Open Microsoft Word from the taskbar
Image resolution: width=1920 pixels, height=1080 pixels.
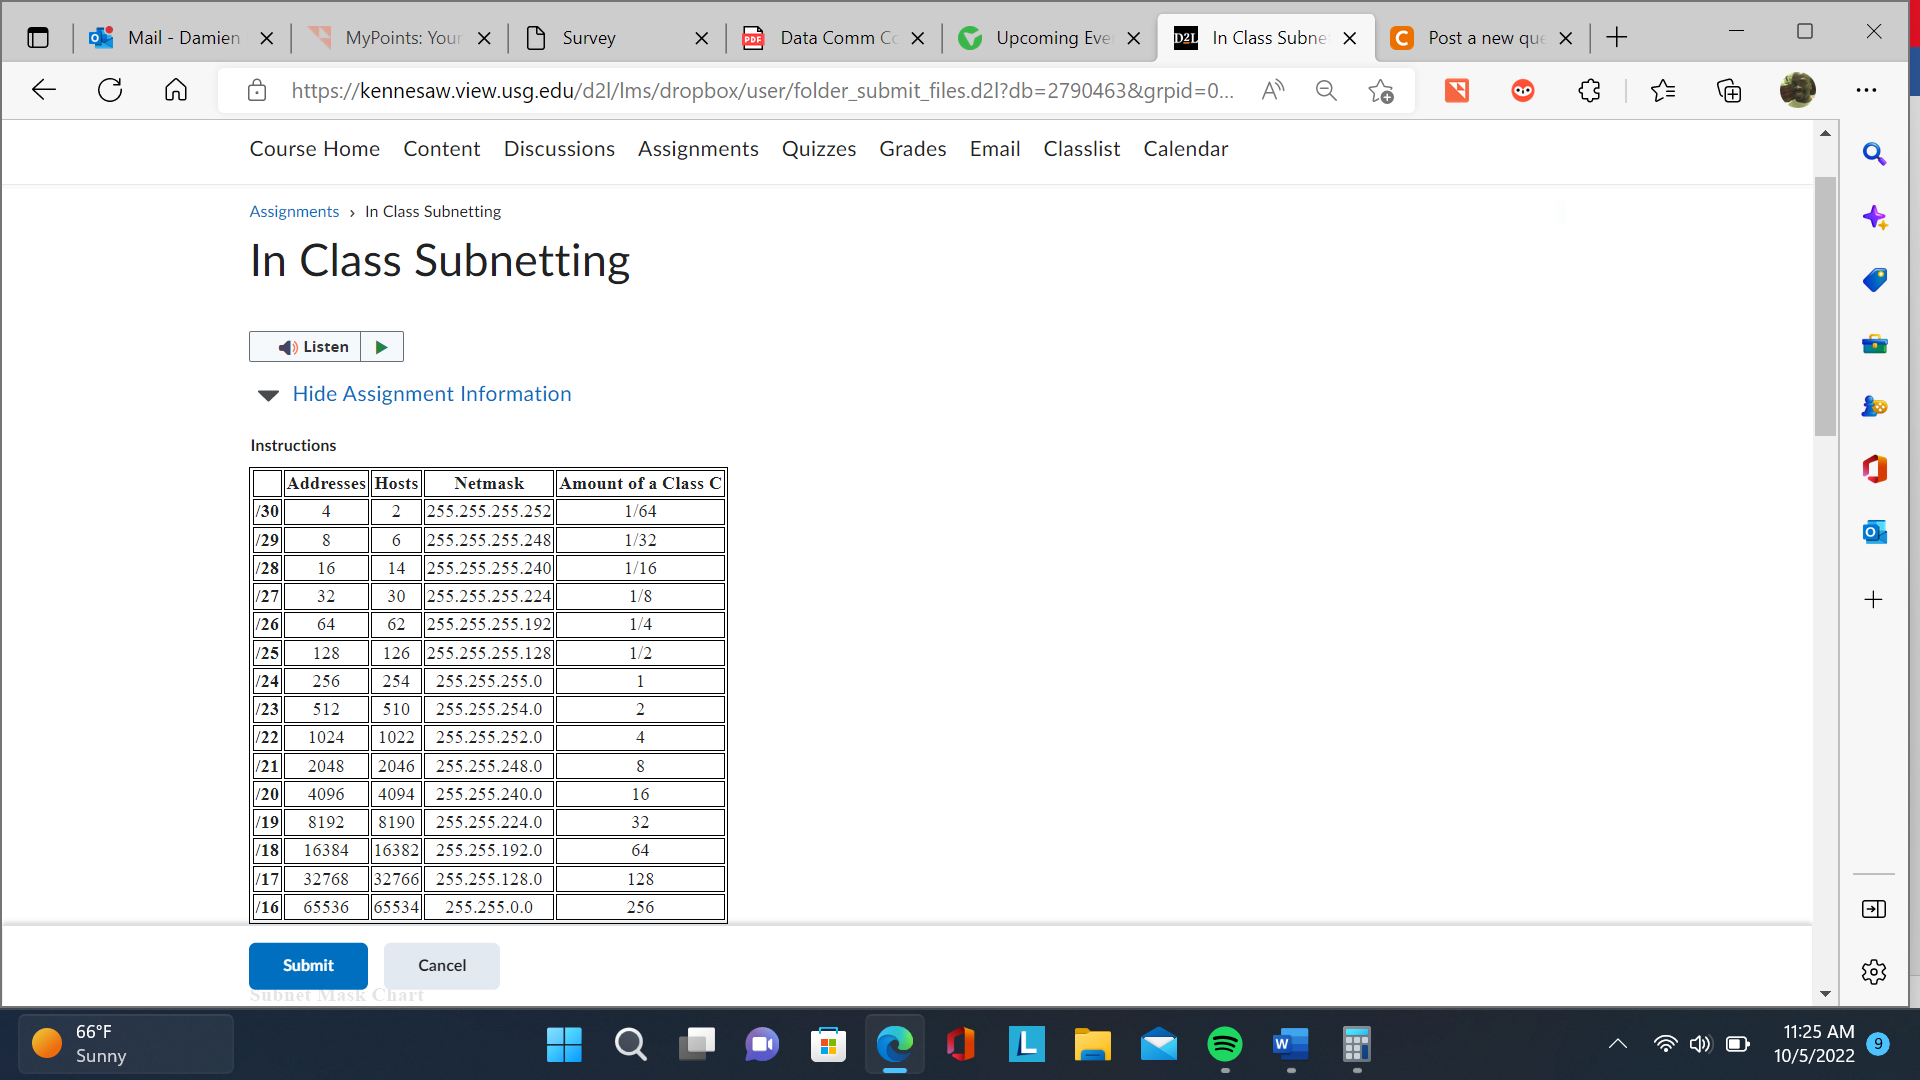point(1291,1044)
